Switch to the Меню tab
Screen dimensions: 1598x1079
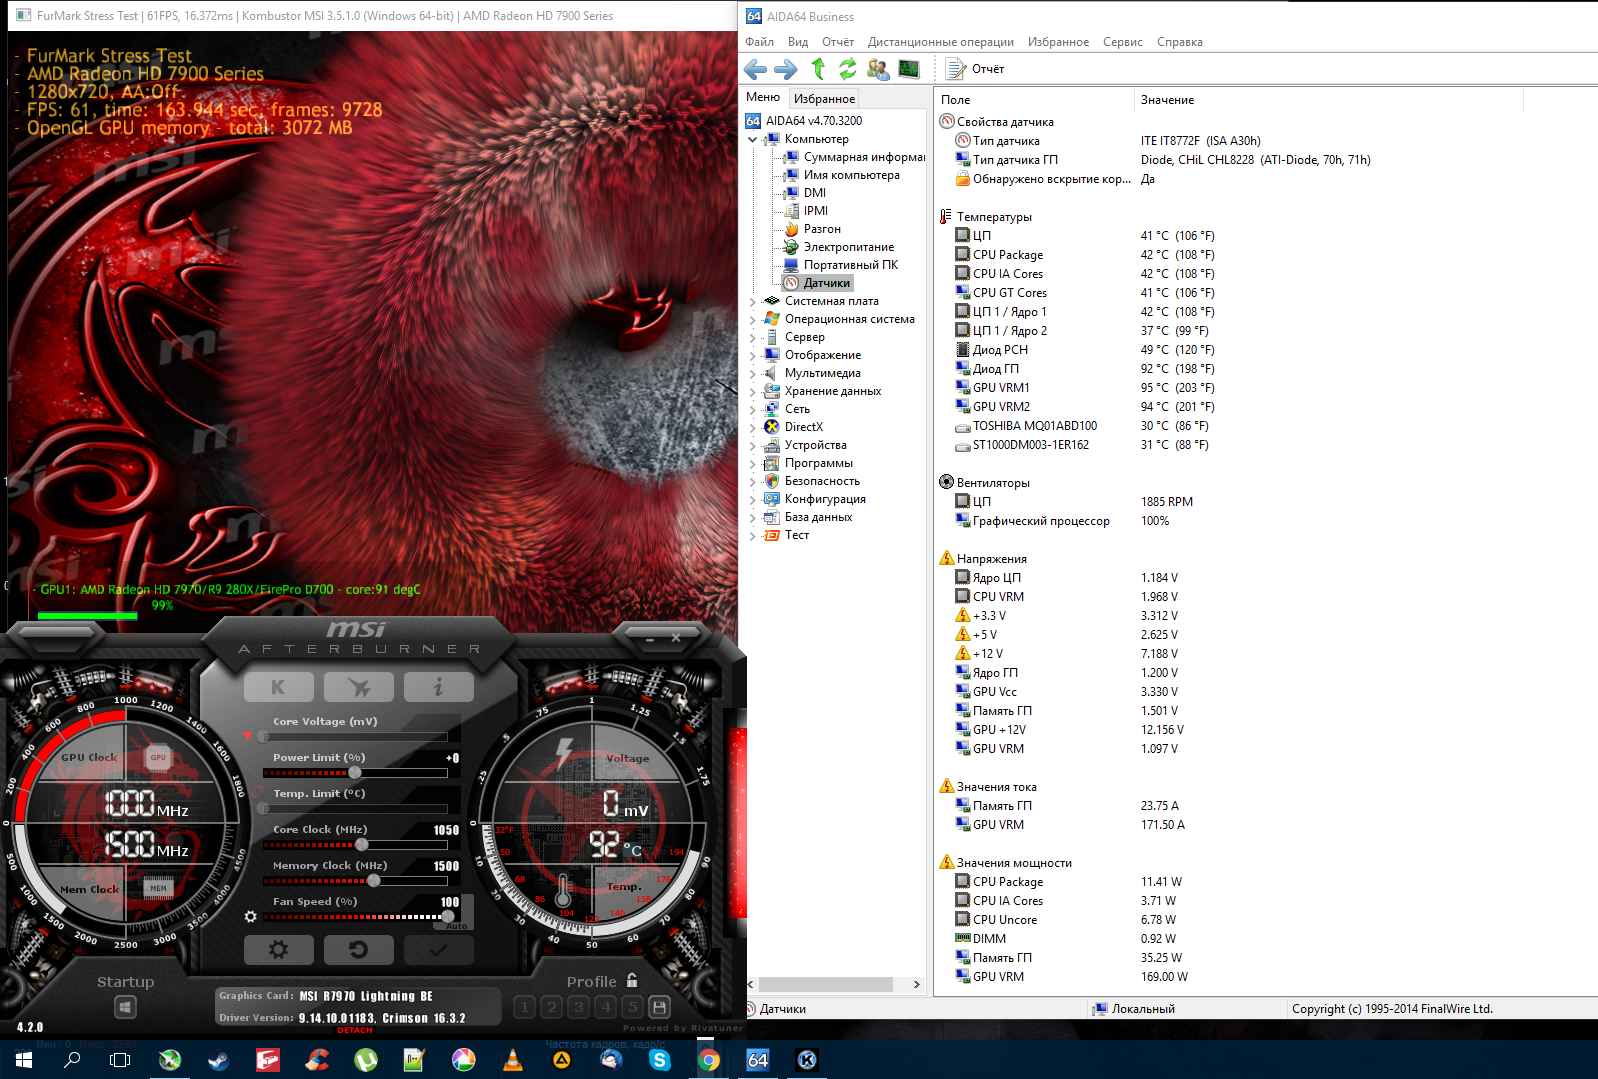[763, 97]
